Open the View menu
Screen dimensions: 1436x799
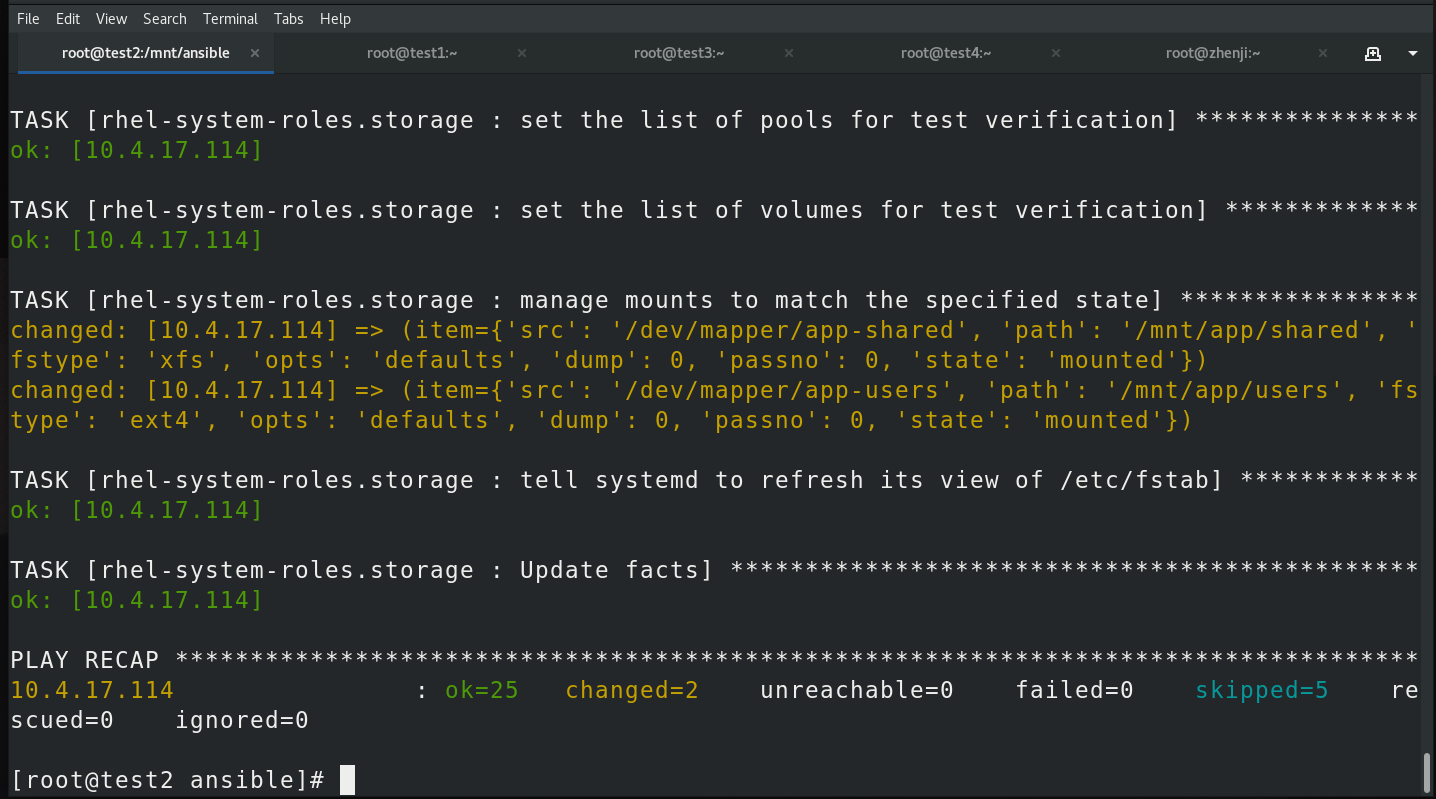click(112, 18)
